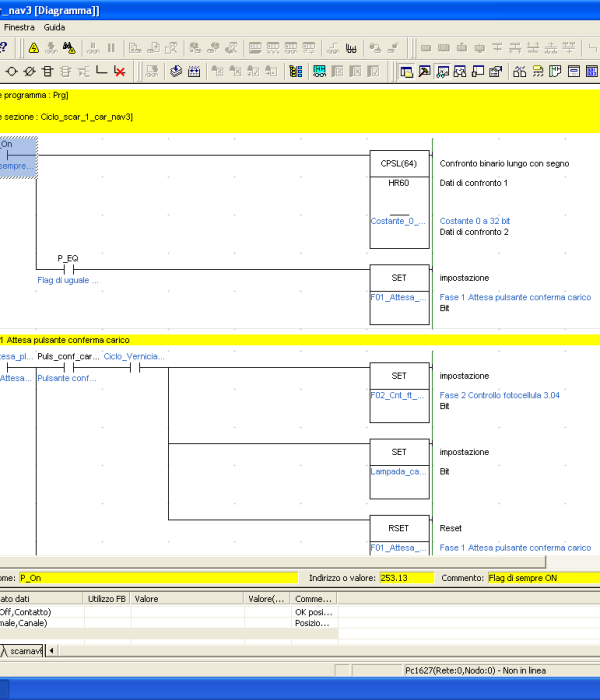
Task: Click the tab scroll left arrow
Action: tap(52, 651)
